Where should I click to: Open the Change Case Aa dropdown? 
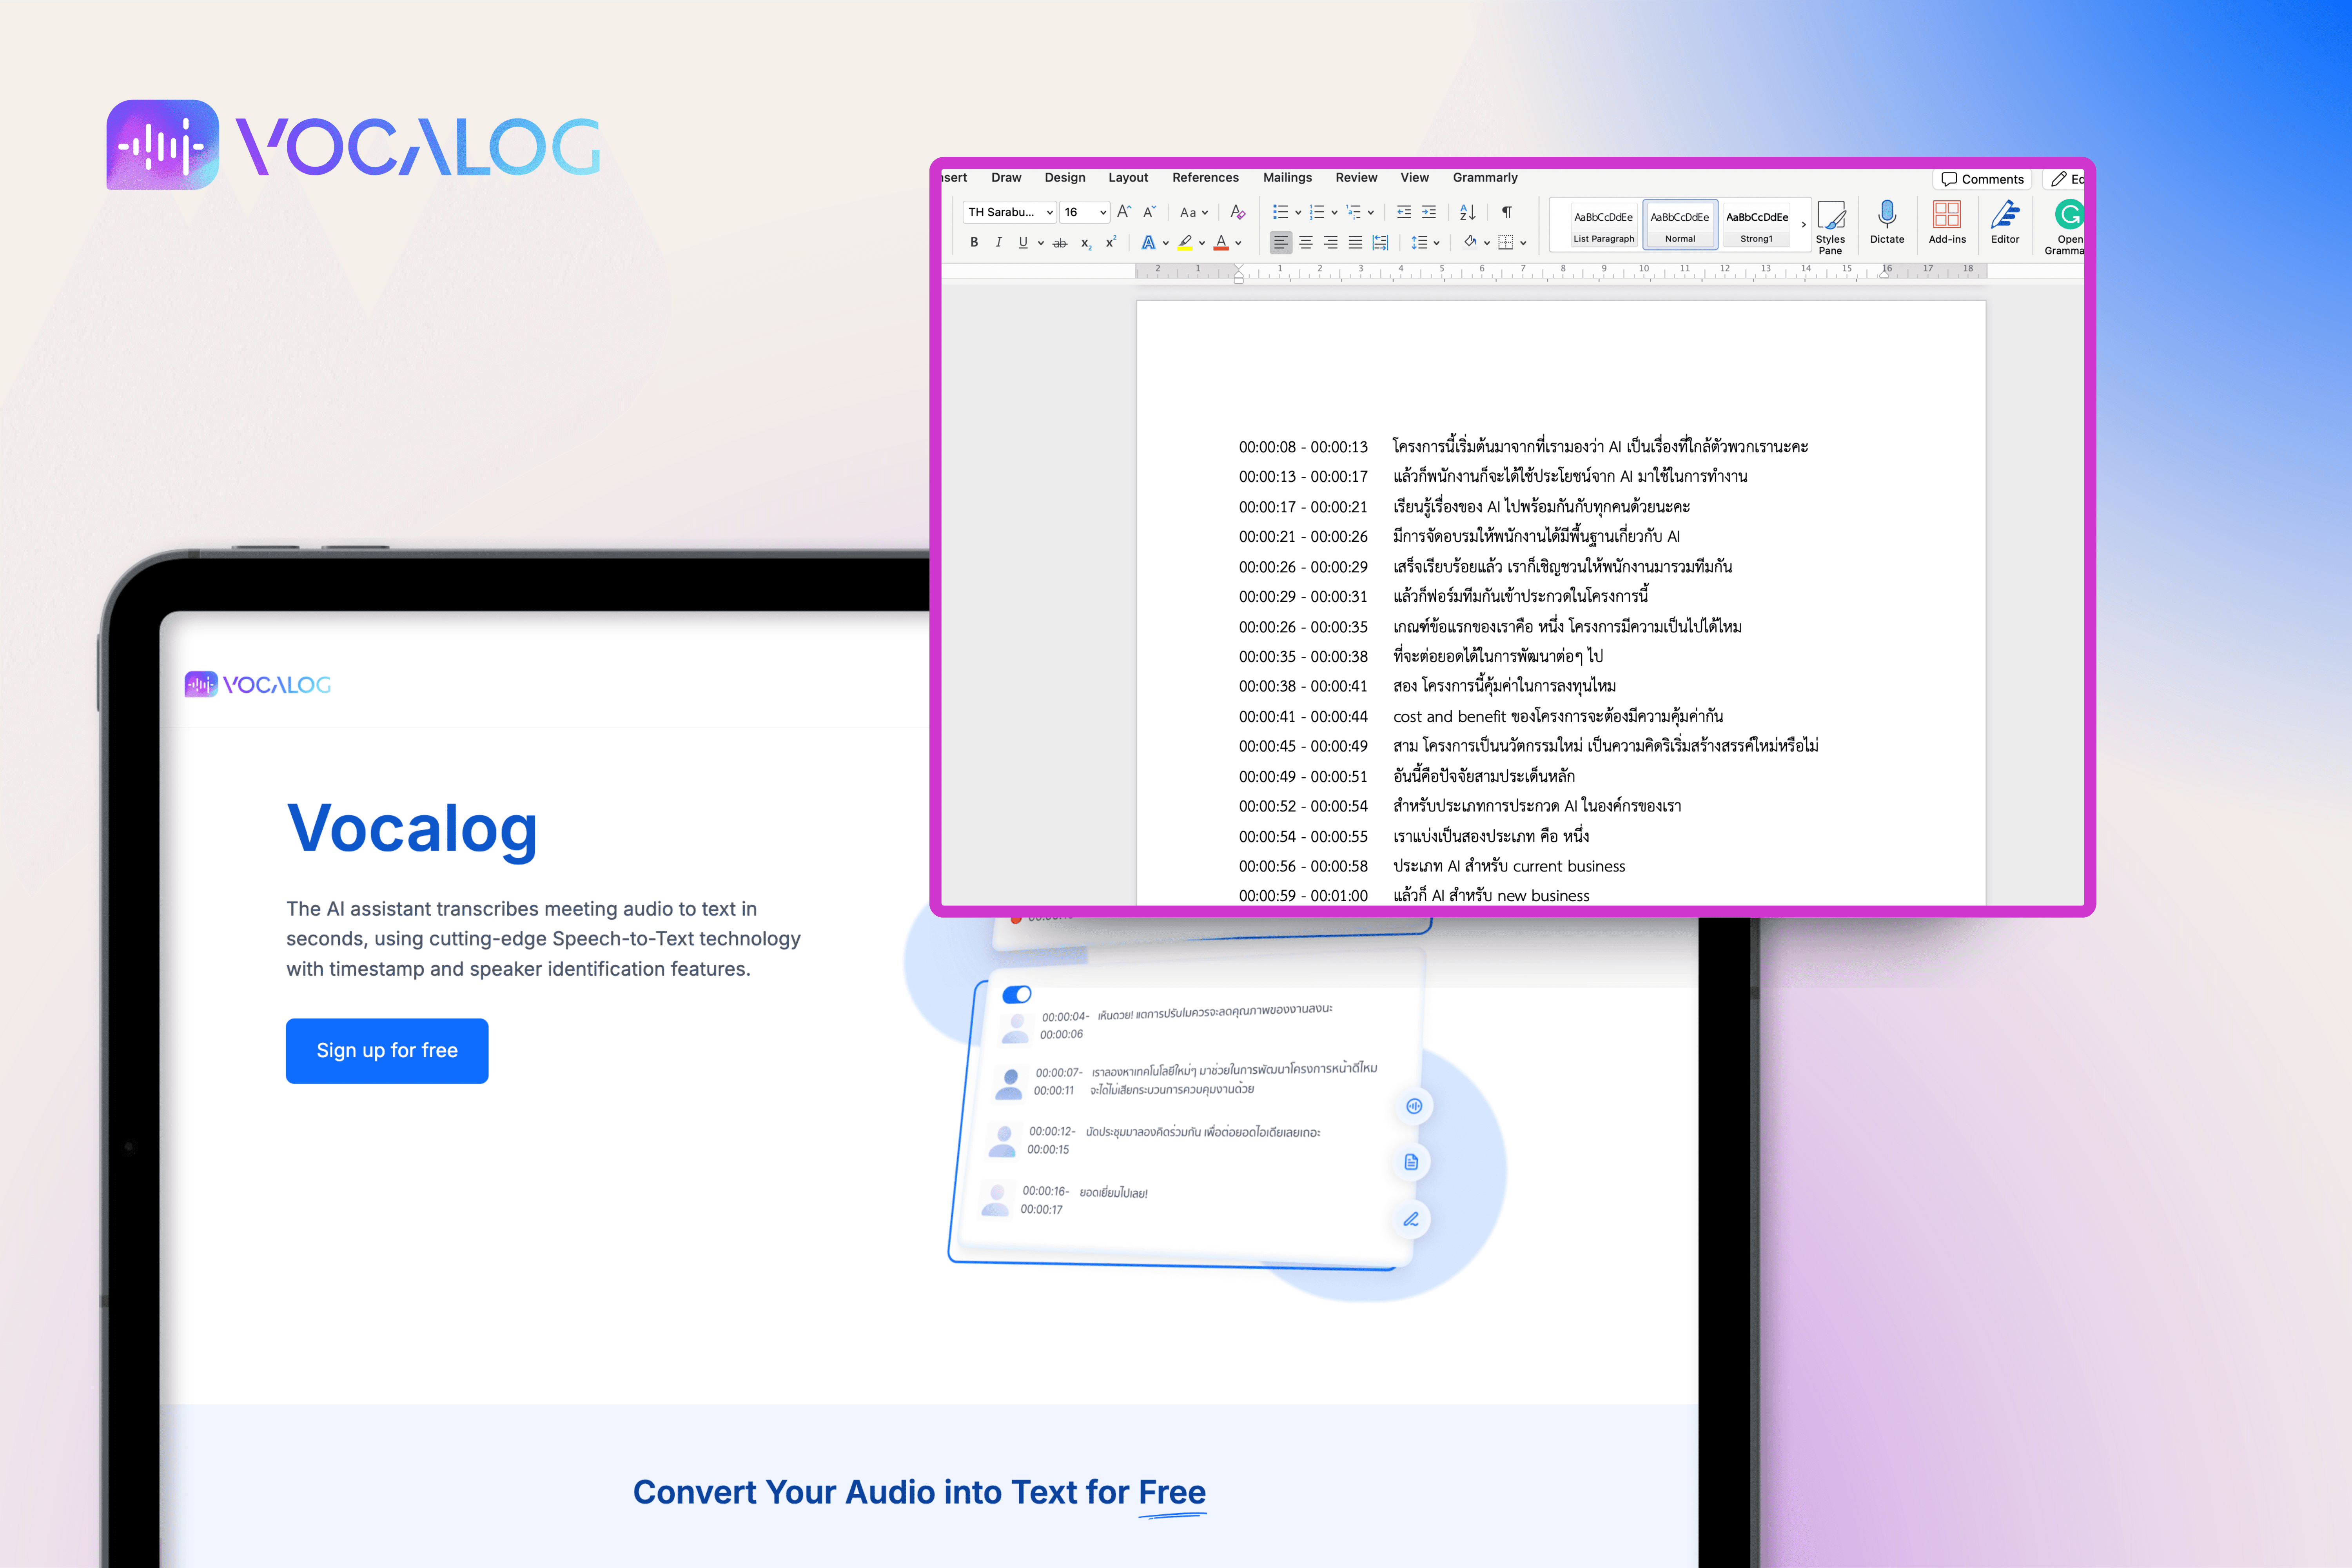pyautogui.click(x=1194, y=212)
